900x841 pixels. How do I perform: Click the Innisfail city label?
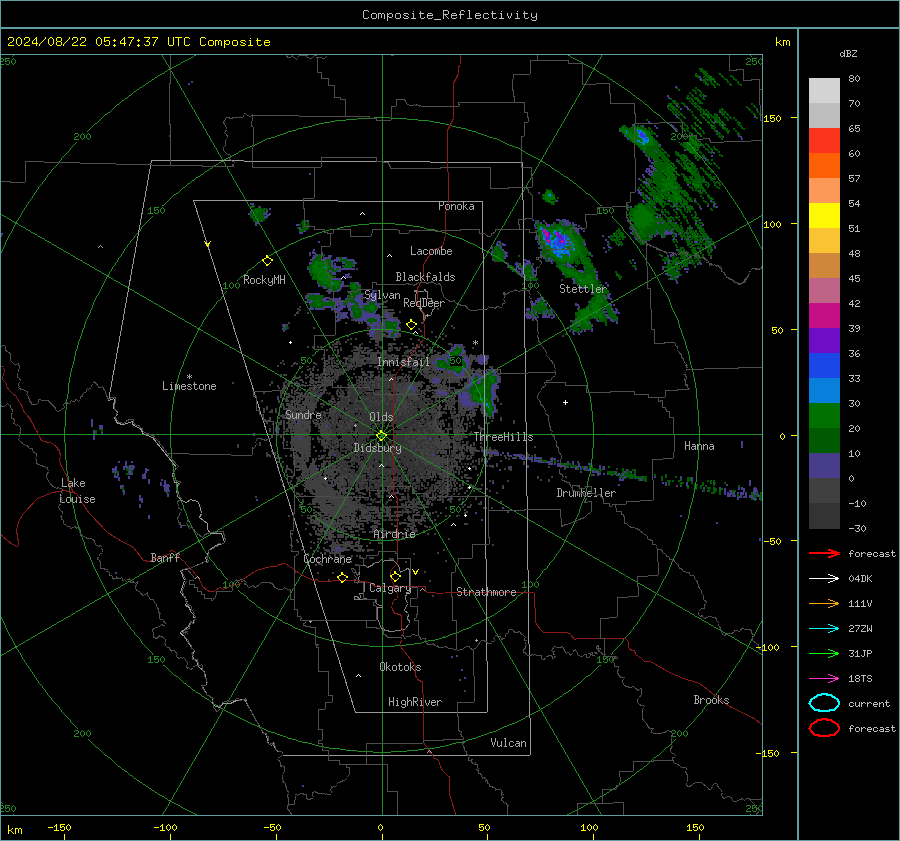tap(403, 362)
